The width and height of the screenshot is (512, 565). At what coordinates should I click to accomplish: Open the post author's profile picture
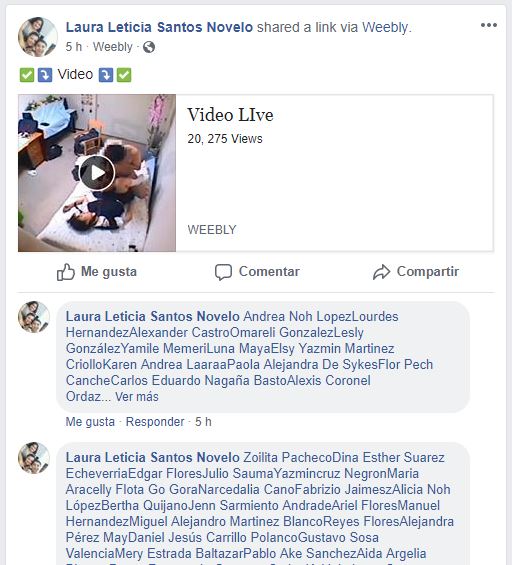point(38,37)
